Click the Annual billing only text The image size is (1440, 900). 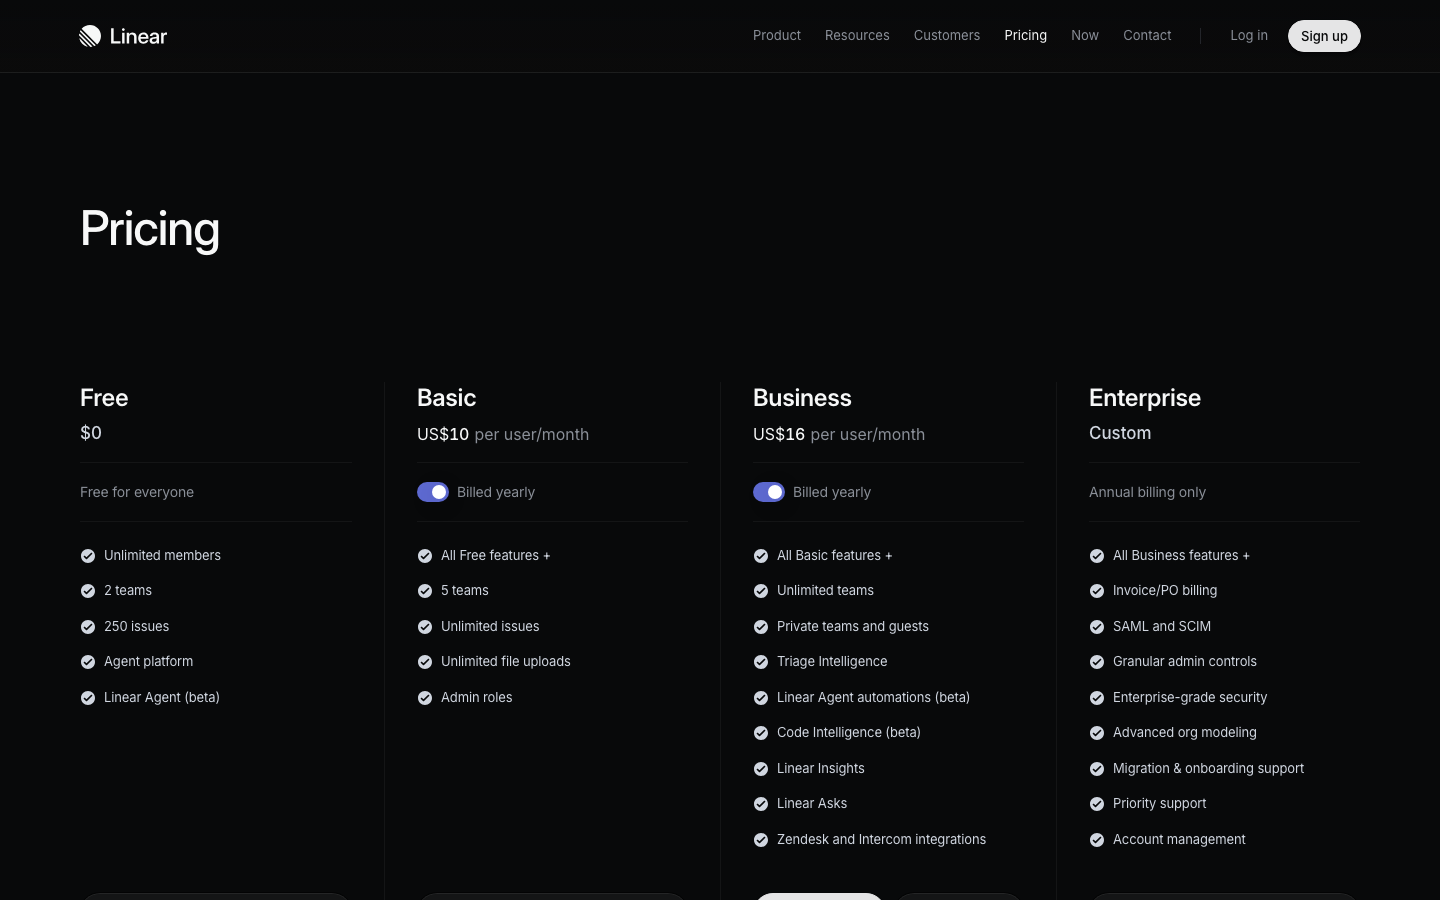click(1147, 492)
